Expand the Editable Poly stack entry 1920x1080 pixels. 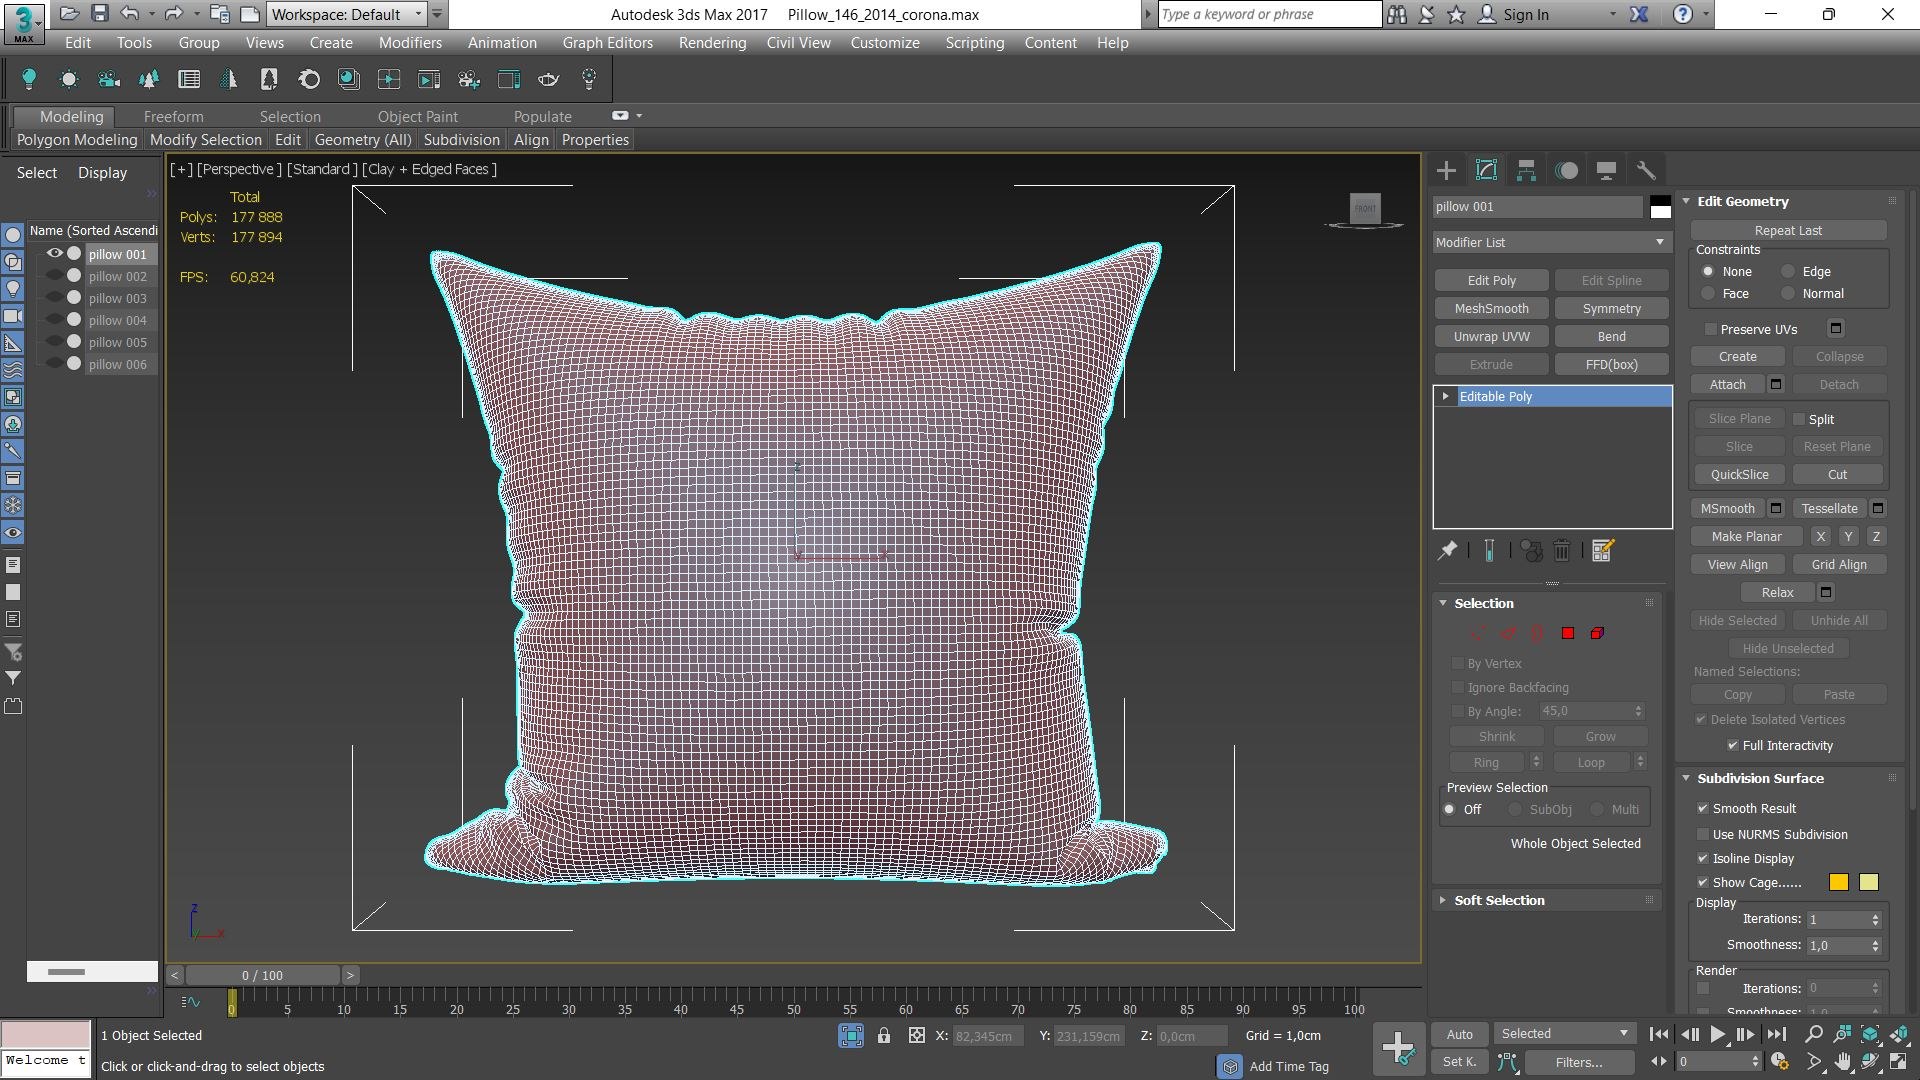pyautogui.click(x=1445, y=396)
